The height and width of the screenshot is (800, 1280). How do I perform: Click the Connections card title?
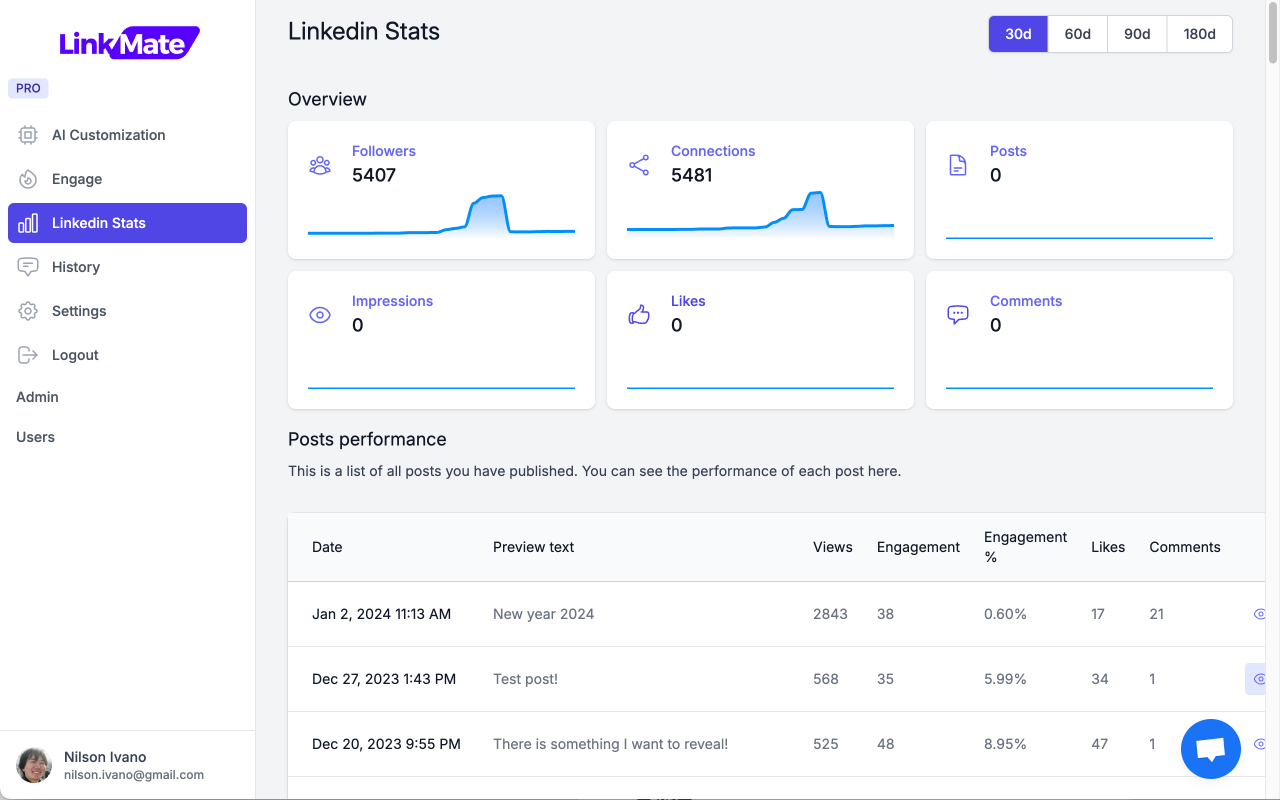pos(713,151)
